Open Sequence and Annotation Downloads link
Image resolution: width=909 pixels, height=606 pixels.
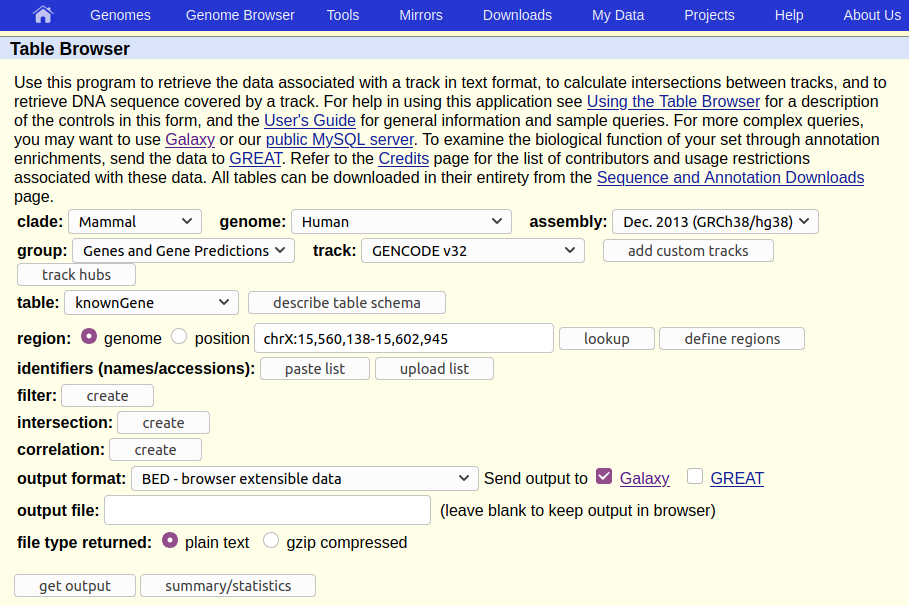[730, 178]
